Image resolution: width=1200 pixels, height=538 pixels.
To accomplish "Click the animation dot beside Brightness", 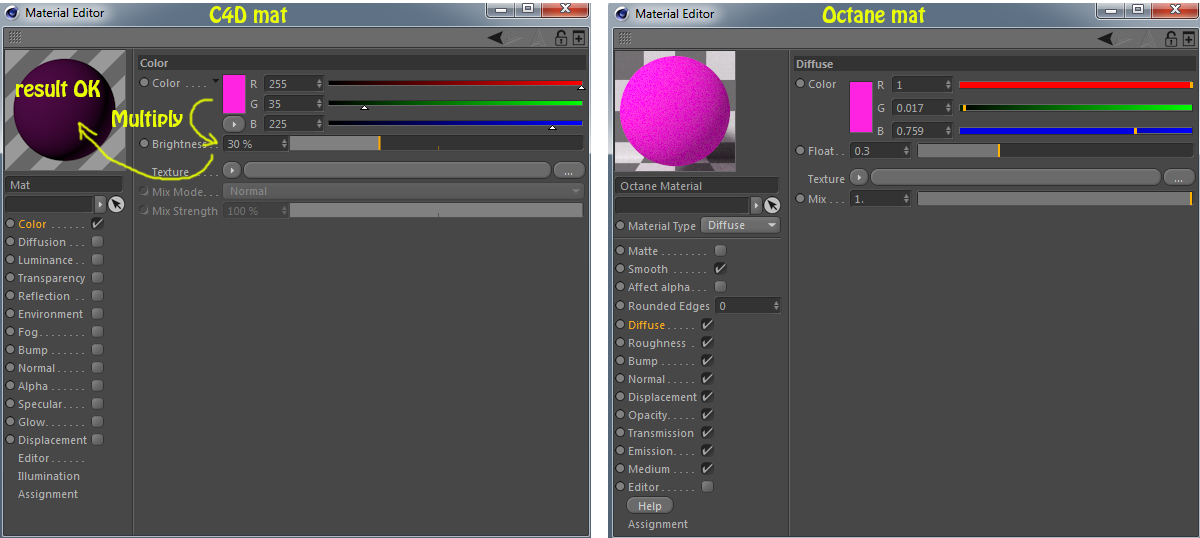I will [x=144, y=143].
